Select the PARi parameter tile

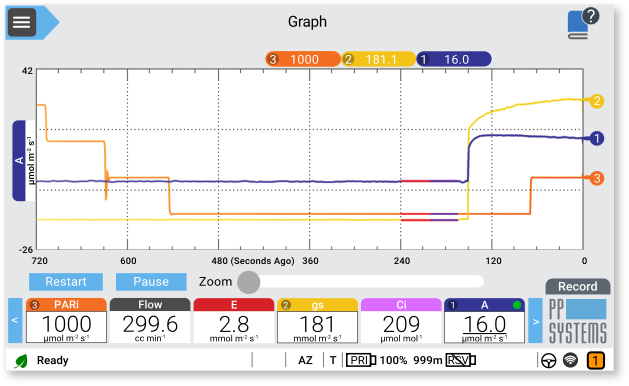66,320
